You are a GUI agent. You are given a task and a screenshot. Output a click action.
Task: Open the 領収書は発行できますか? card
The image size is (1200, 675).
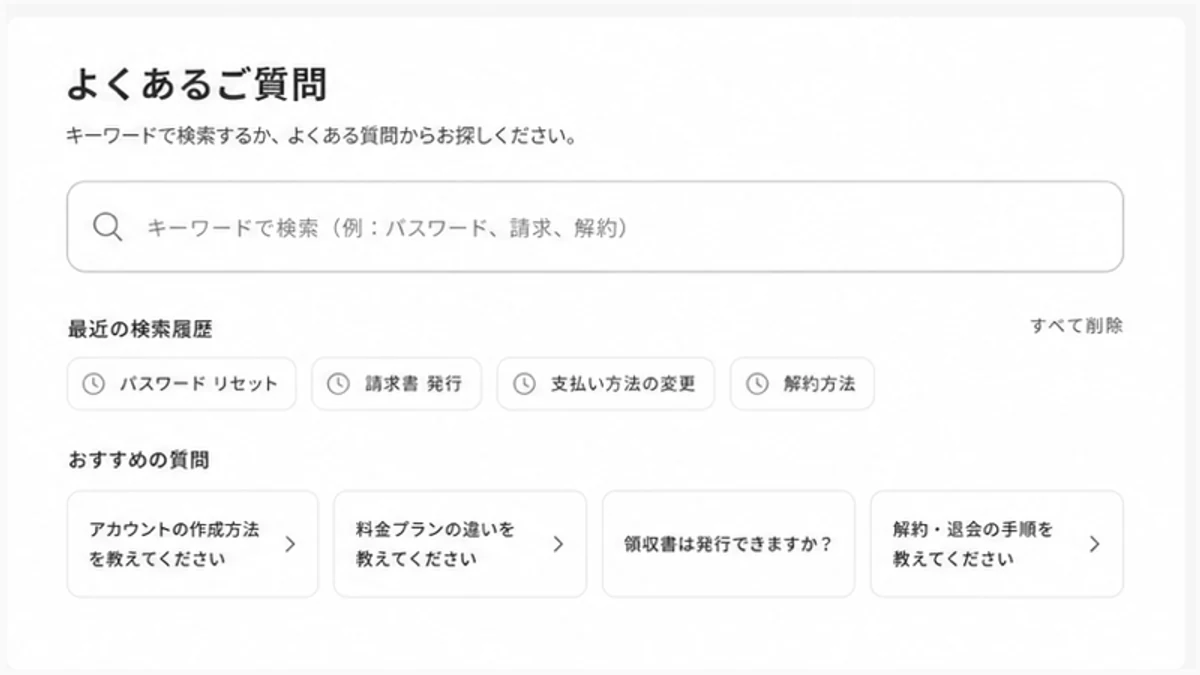[728, 544]
